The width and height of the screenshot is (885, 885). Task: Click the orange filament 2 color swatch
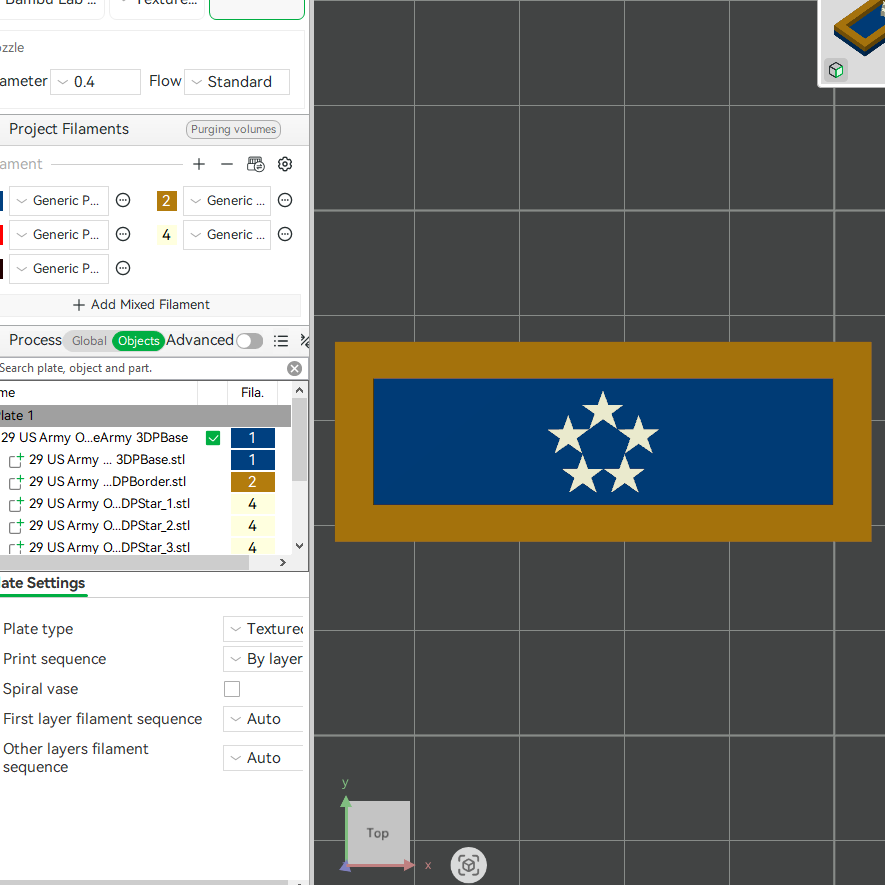click(167, 200)
